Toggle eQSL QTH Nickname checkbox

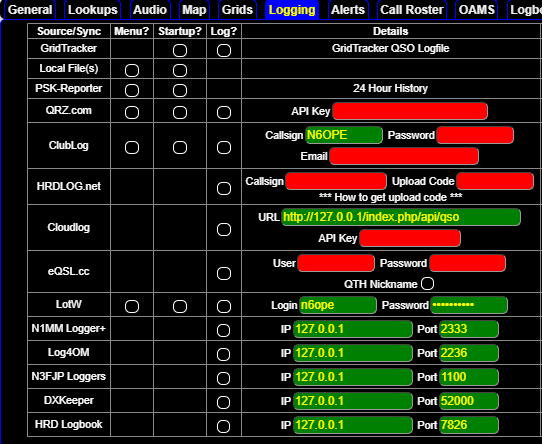[428, 284]
